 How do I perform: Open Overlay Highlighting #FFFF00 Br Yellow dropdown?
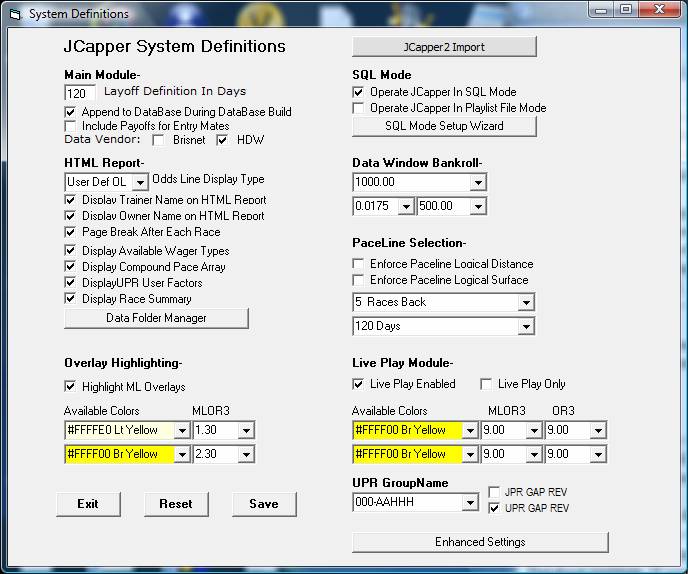pos(182,454)
